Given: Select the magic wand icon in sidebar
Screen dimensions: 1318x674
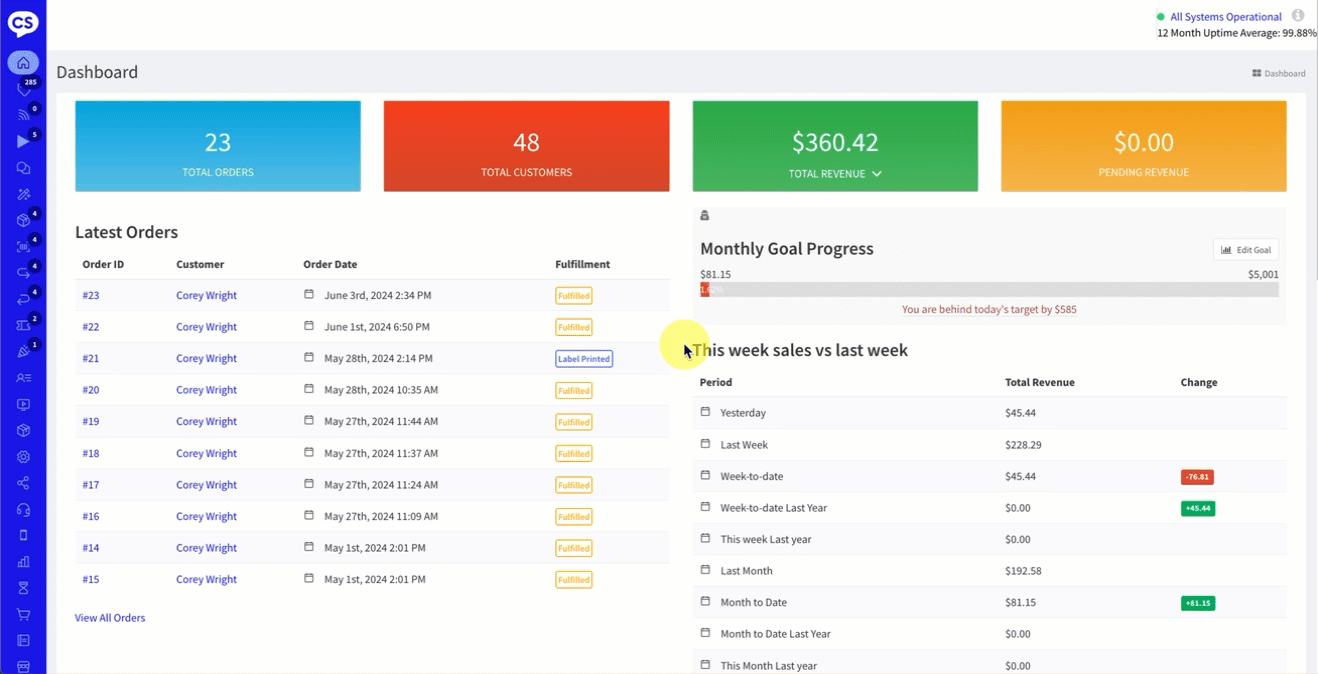Looking at the screenshot, I should [23, 194].
